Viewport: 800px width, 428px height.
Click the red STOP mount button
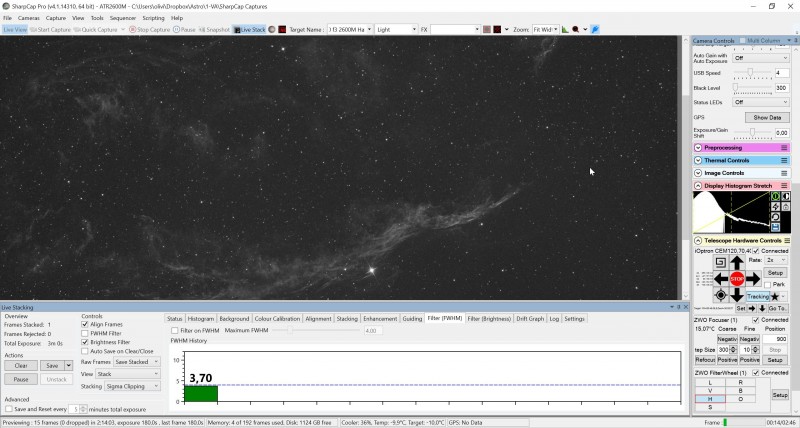coord(737,279)
